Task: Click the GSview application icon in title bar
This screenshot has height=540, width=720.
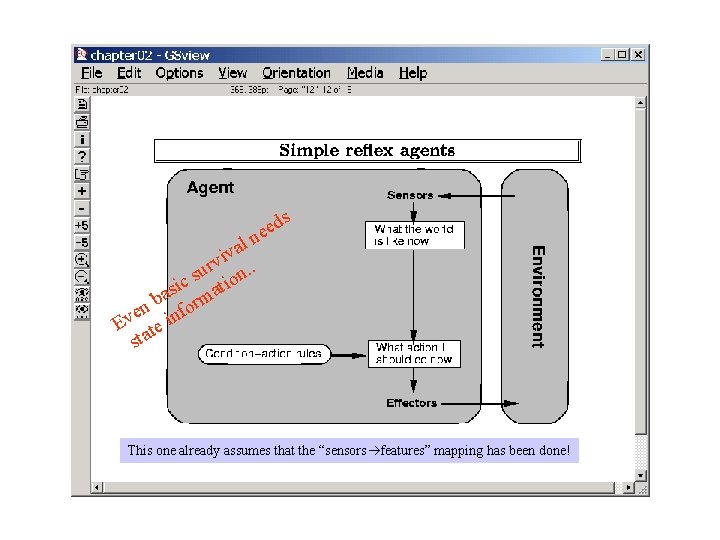Action: click(x=81, y=55)
